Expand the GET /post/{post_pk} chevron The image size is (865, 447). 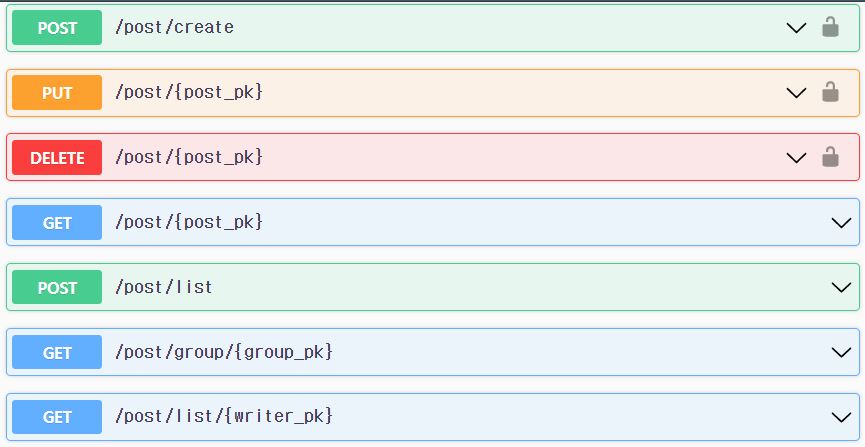click(x=841, y=223)
